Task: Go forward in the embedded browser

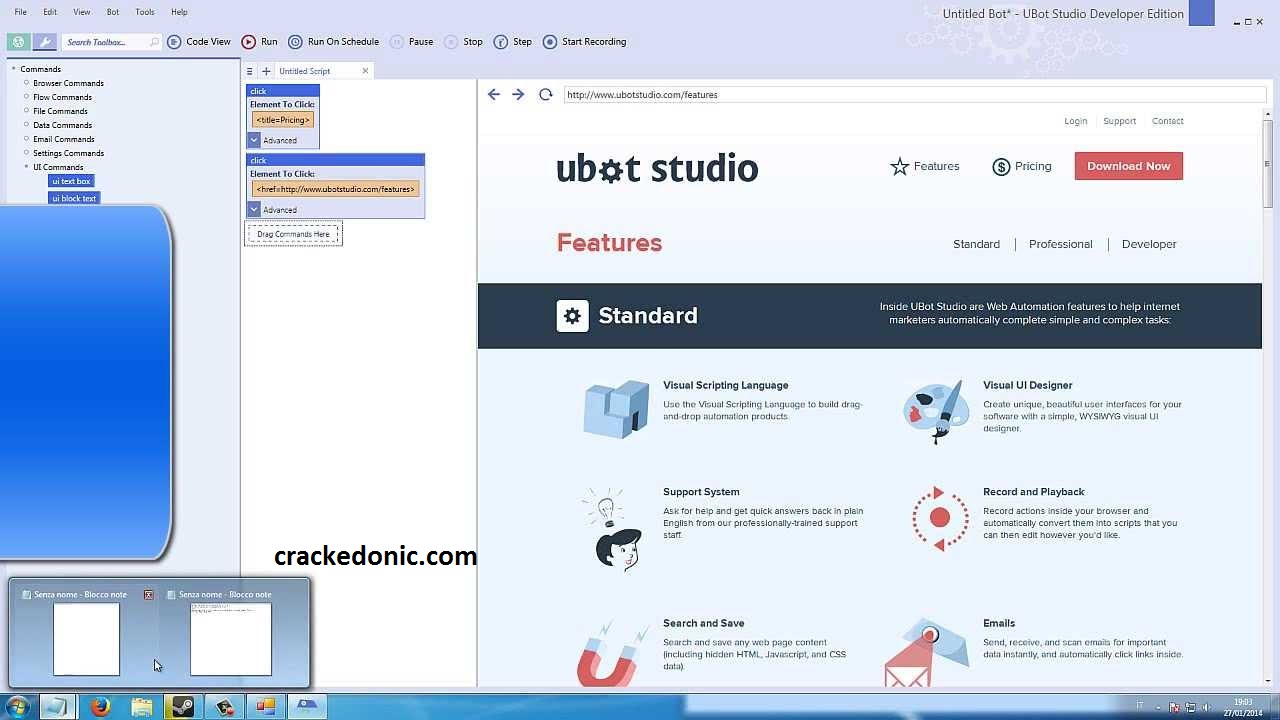Action: [x=518, y=94]
